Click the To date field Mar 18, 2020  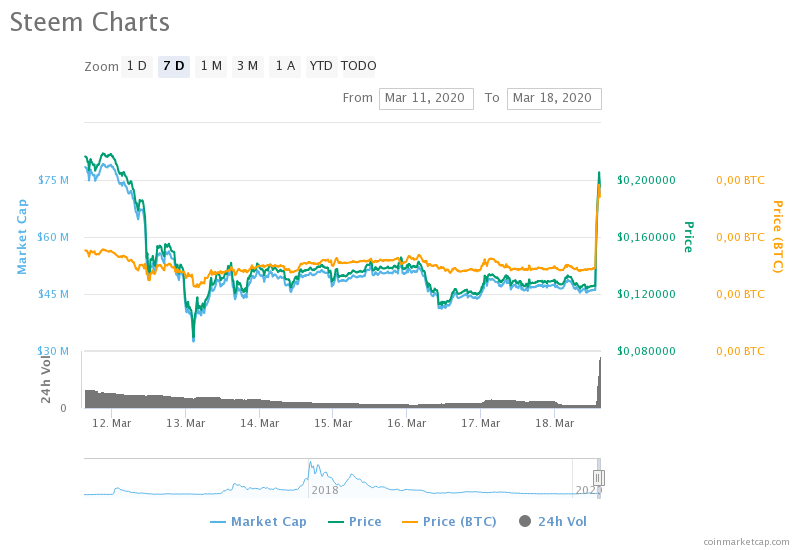554,98
